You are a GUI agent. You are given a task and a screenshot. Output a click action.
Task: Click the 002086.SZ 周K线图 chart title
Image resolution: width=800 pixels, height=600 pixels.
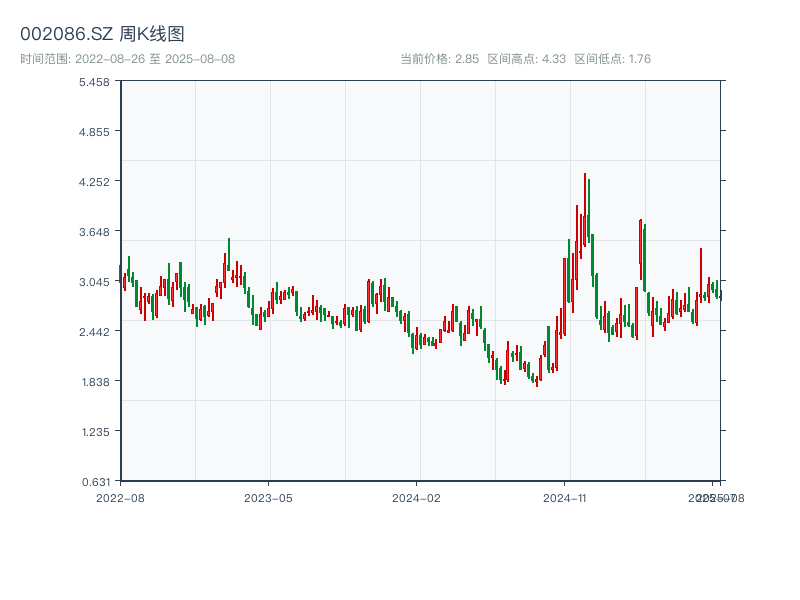click(102, 34)
